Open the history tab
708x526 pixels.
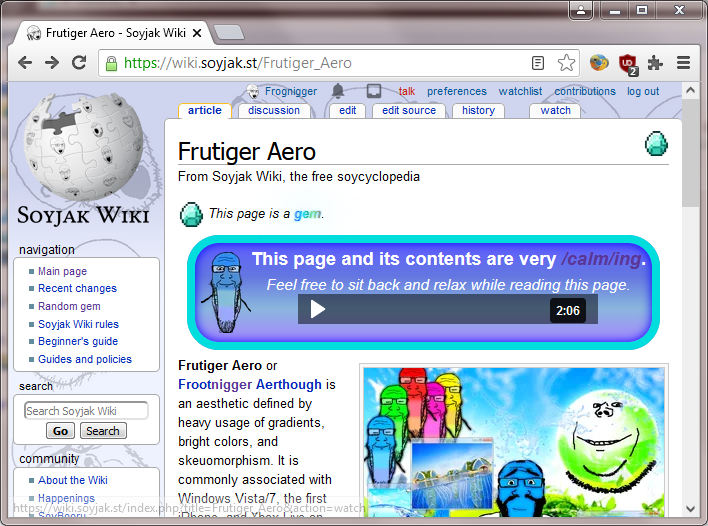(x=478, y=111)
